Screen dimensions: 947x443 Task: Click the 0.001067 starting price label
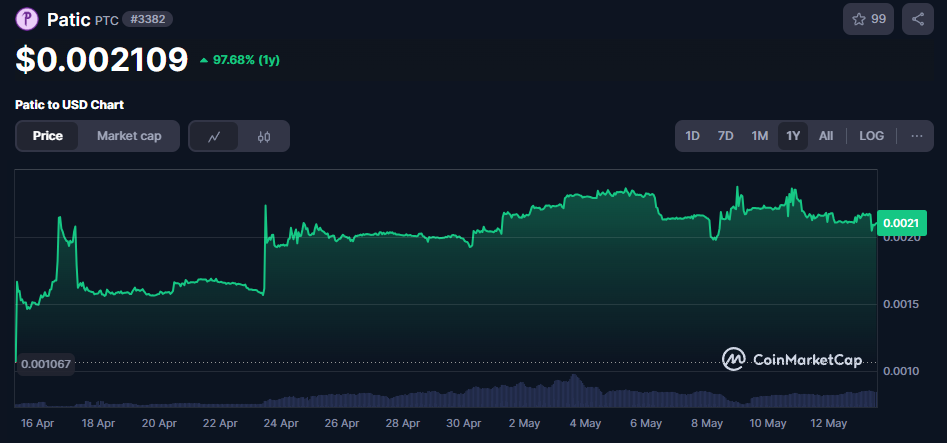[x=46, y=364]
